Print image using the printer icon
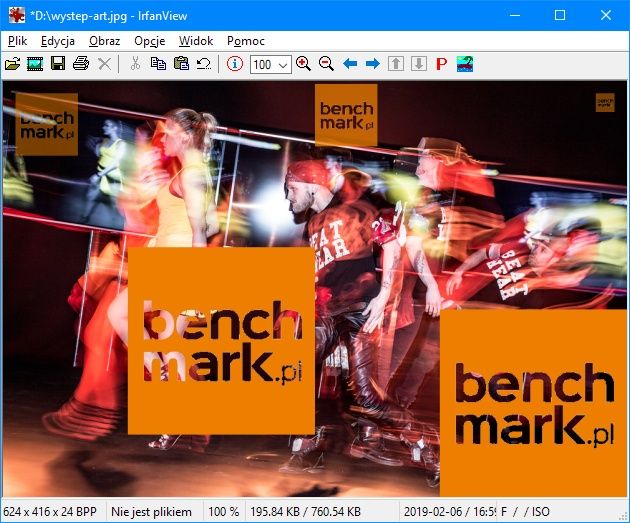This screenshot has height=523, width=630. (81, 64)
